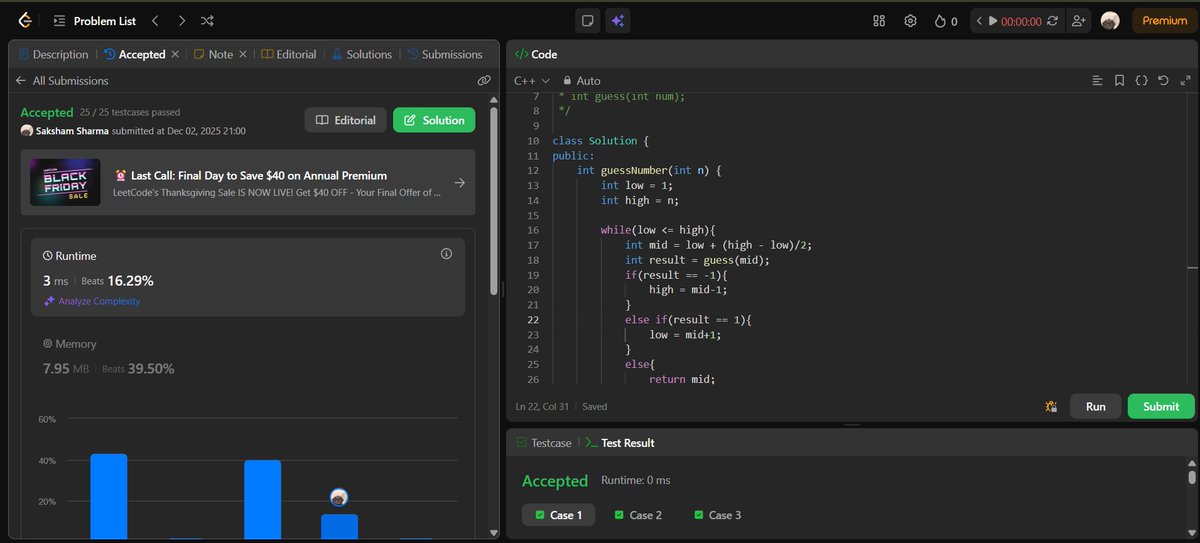Format the code with the align-lines icon
This screenshot has height=543, width=1200.
1097,80
